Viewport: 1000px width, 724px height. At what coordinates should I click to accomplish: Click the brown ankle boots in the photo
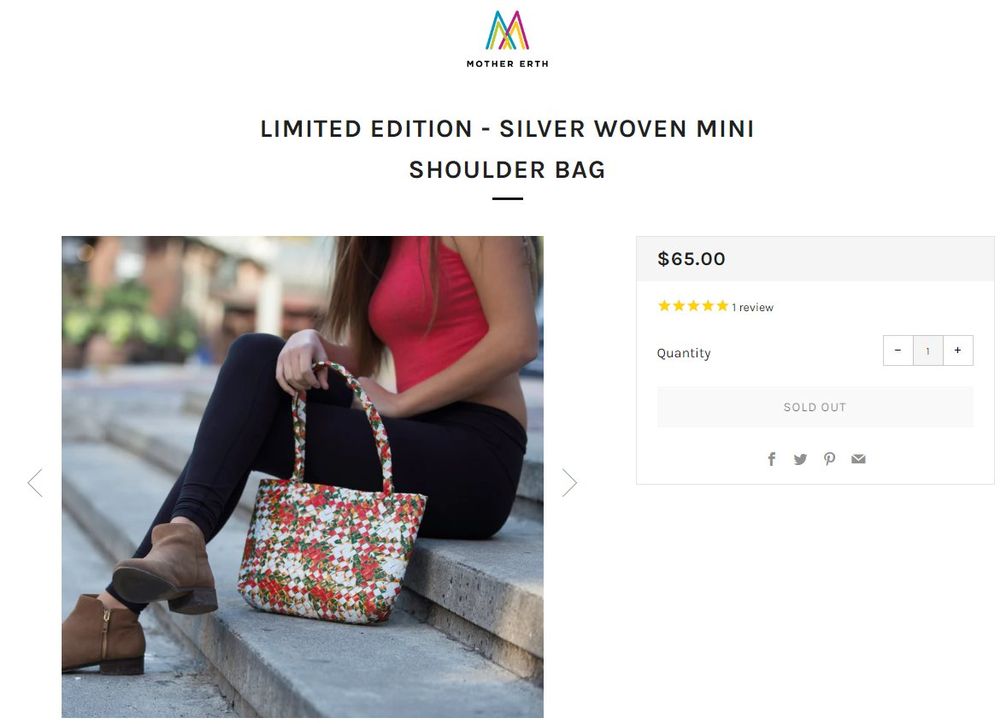165,570
